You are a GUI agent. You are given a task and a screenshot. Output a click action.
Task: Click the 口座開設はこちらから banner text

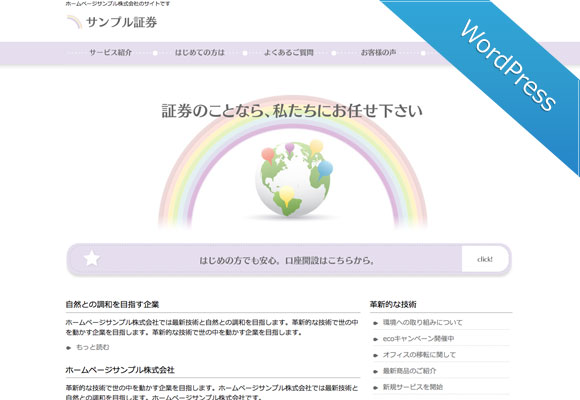tap(287, 260)
